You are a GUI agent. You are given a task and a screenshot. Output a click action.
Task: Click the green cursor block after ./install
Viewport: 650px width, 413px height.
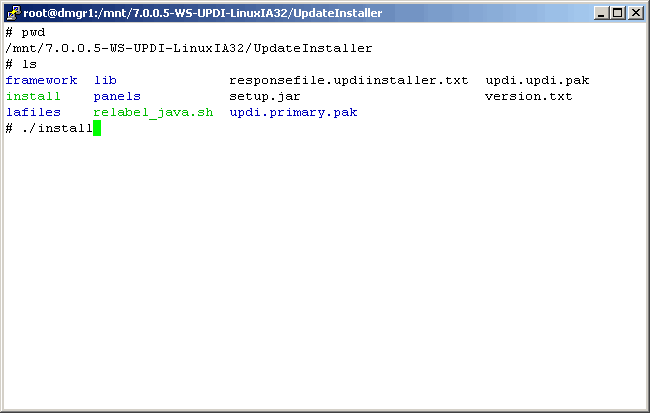click(x=98, y=128)
